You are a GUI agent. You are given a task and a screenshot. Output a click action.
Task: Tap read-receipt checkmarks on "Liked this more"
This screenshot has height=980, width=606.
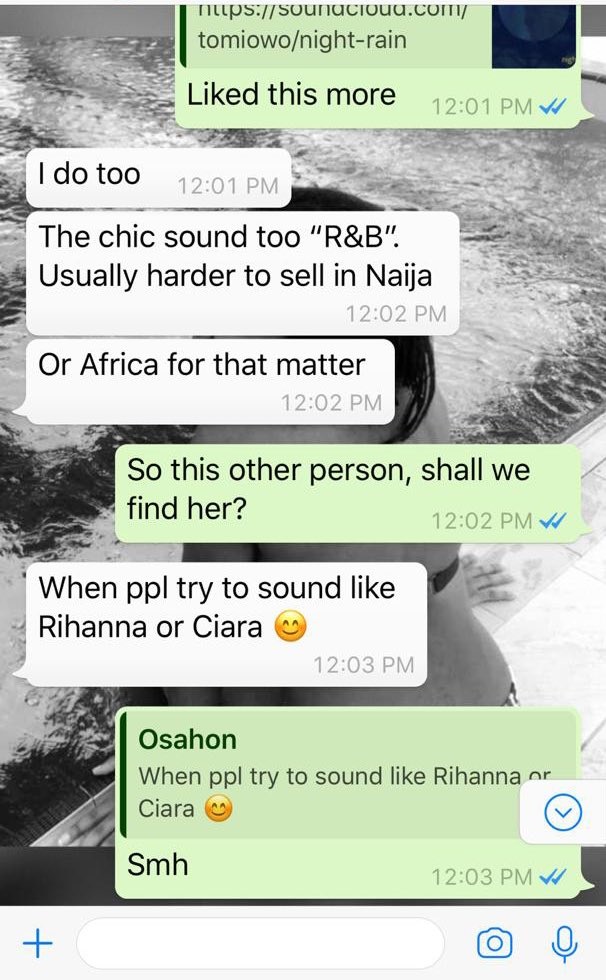tap(553, 107)
